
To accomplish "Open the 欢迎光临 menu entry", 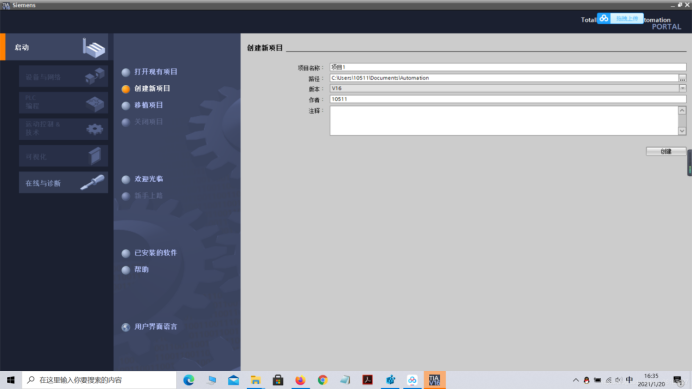I will [x=148, y=179].
